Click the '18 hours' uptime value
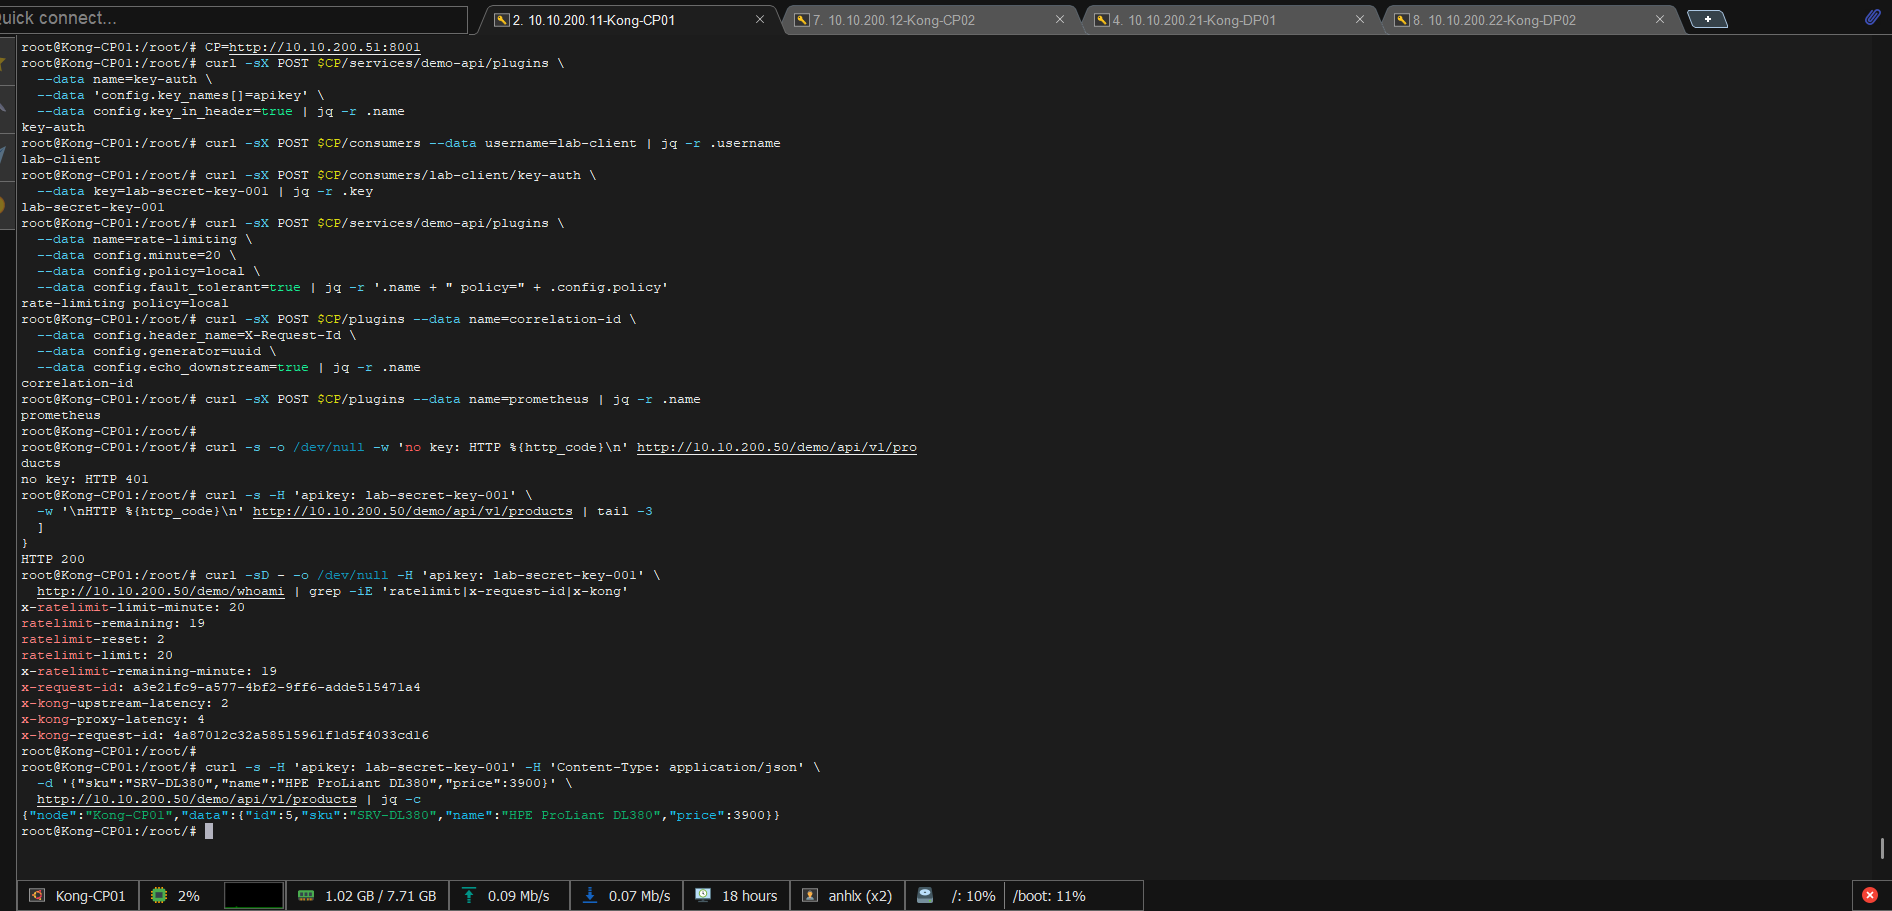 pos(750,896)
